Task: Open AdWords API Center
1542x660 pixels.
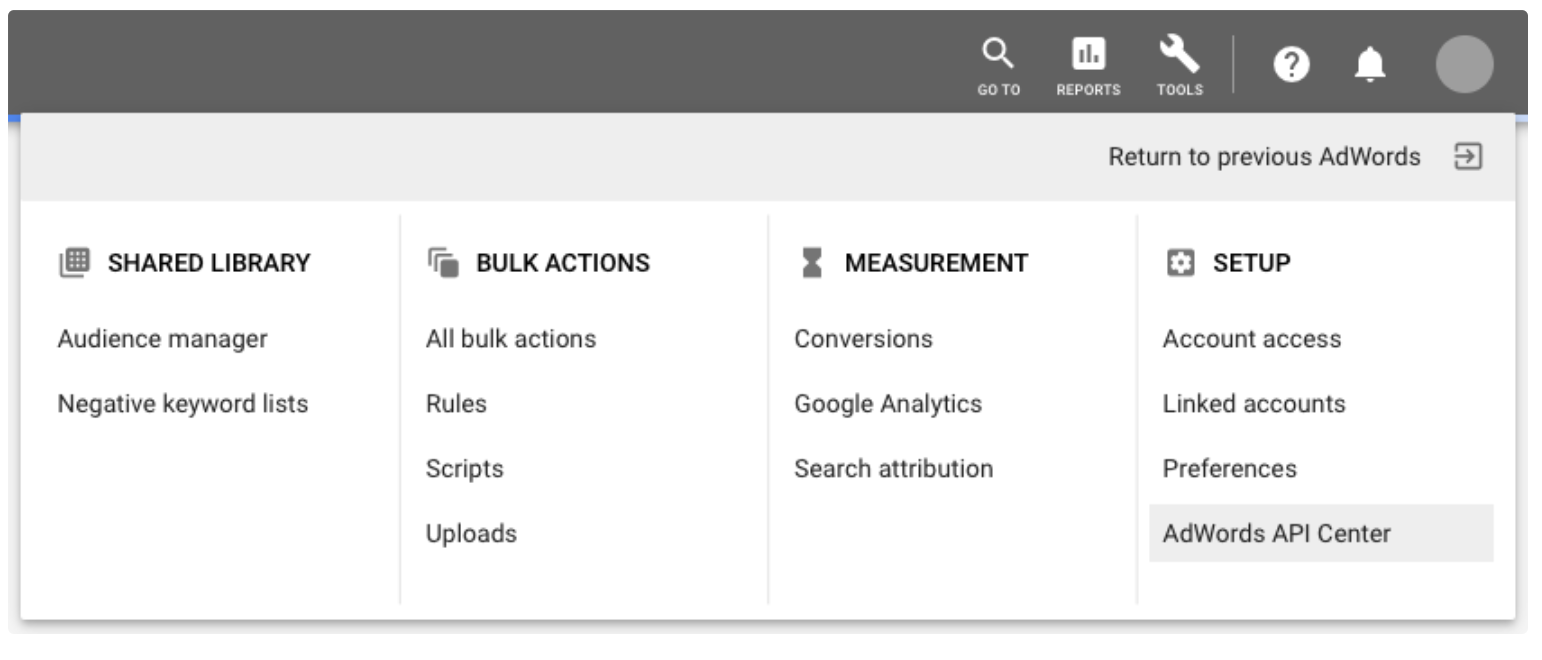Action: 1276,534
